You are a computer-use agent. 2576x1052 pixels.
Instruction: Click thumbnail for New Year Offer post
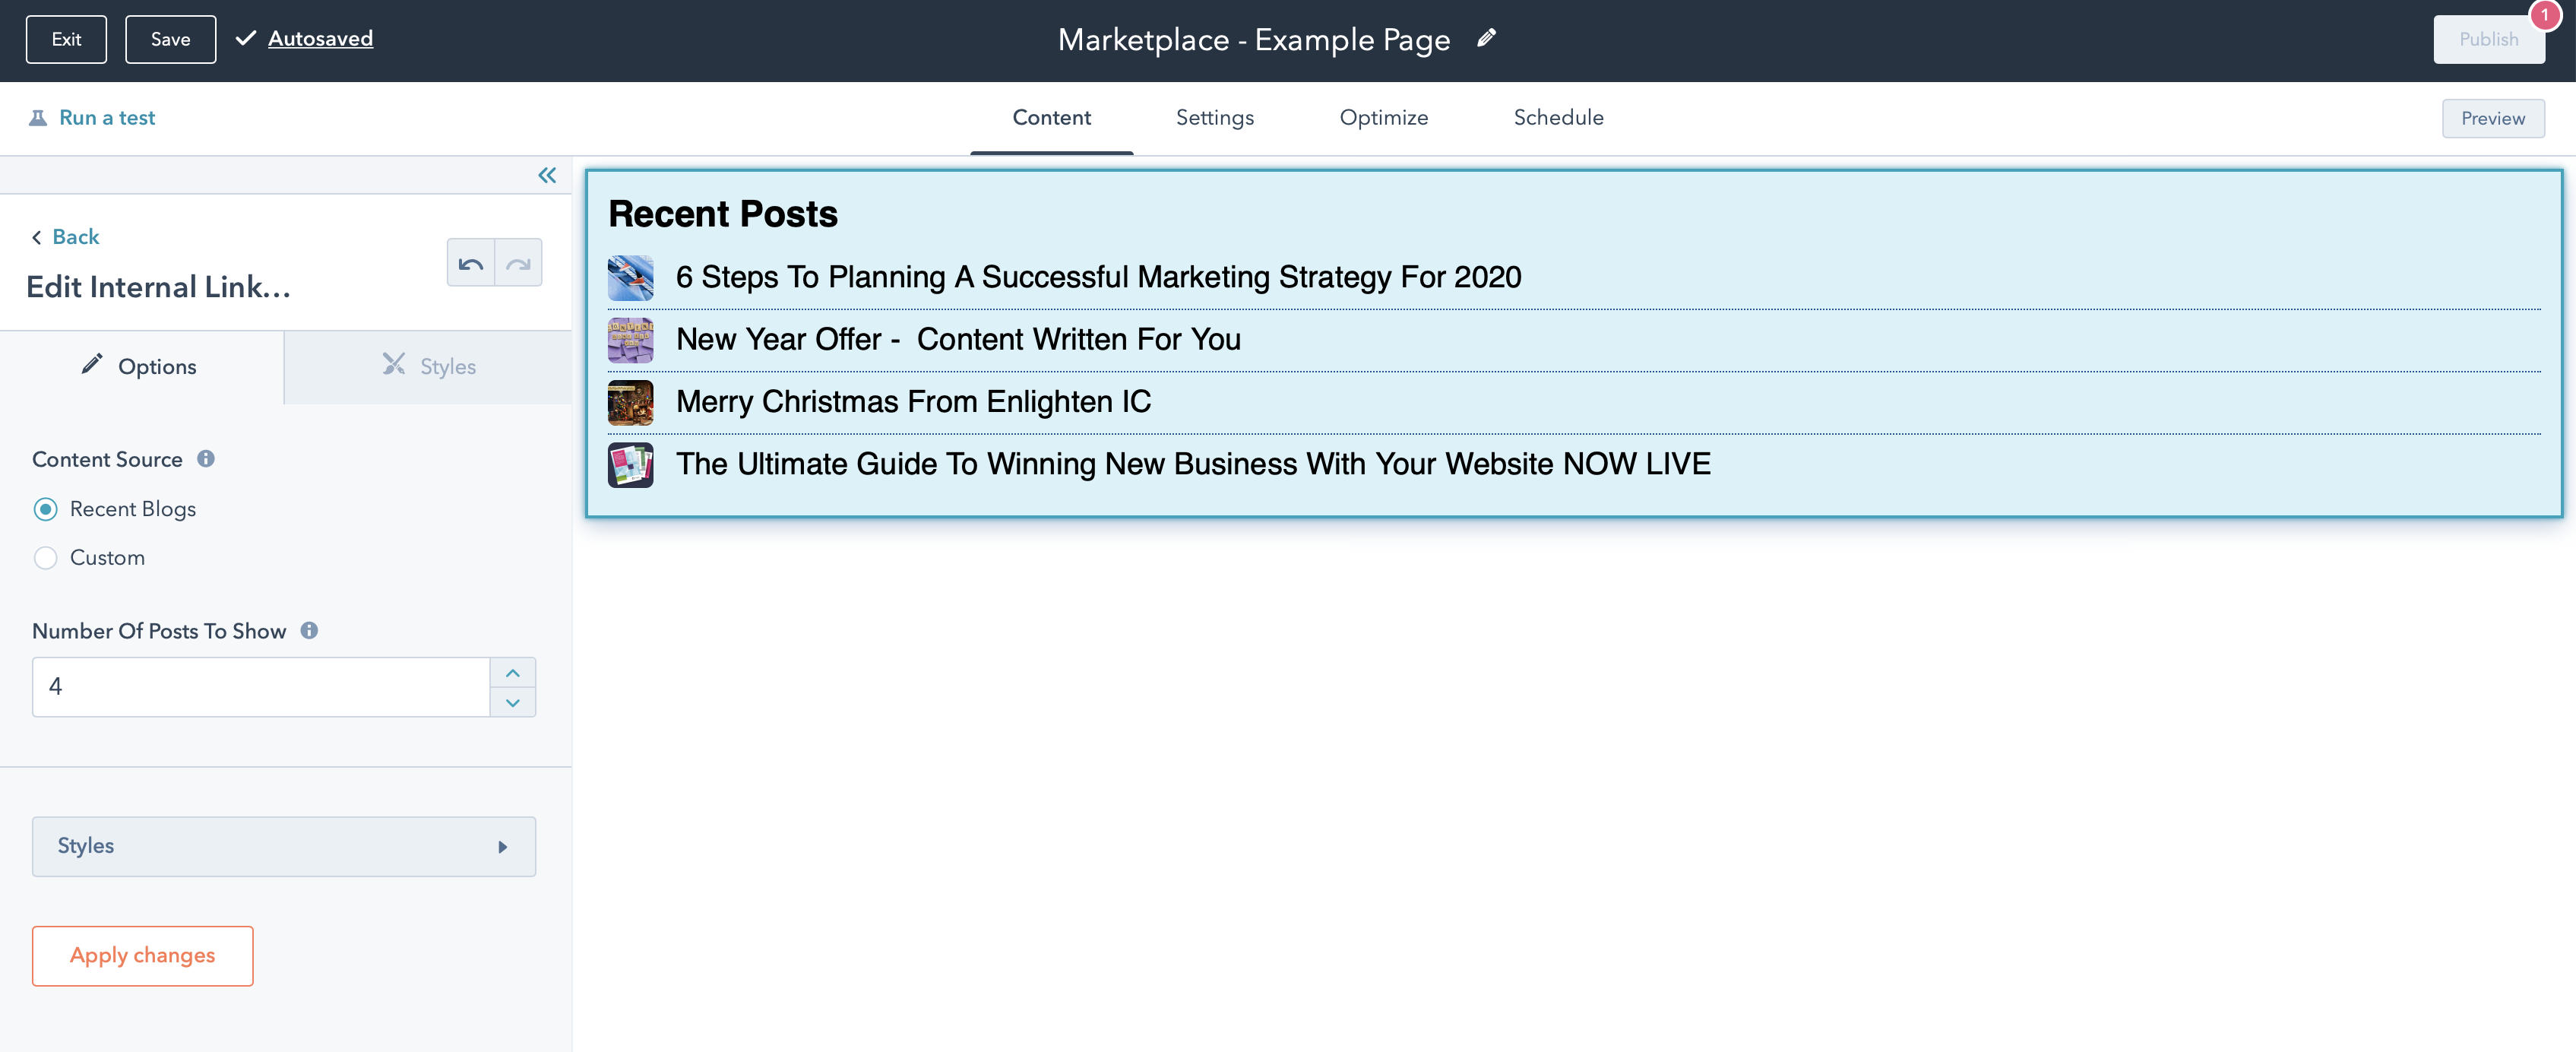tap(630, 340)
